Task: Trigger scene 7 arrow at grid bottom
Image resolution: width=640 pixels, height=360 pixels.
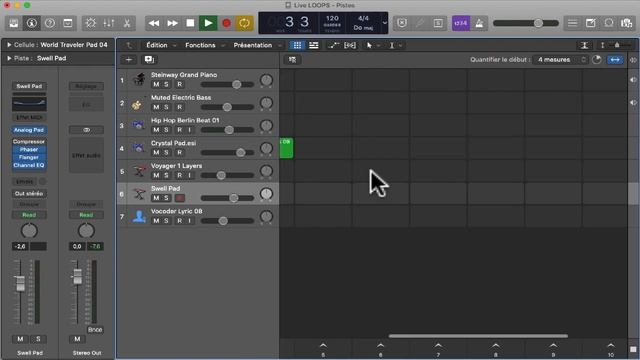Action: 438,346
